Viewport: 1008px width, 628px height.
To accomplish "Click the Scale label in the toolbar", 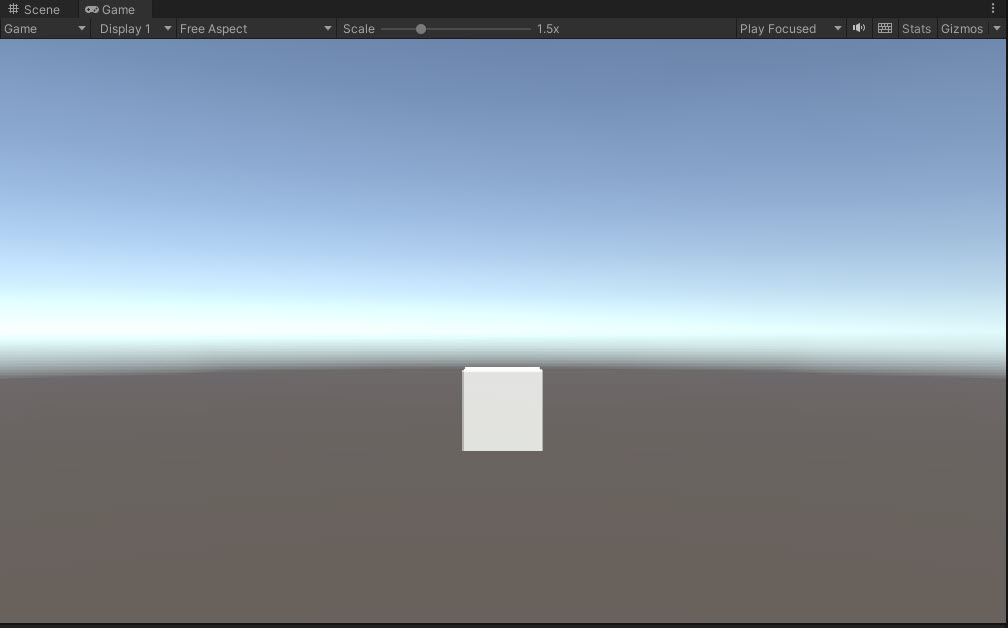I will point(358,28).
